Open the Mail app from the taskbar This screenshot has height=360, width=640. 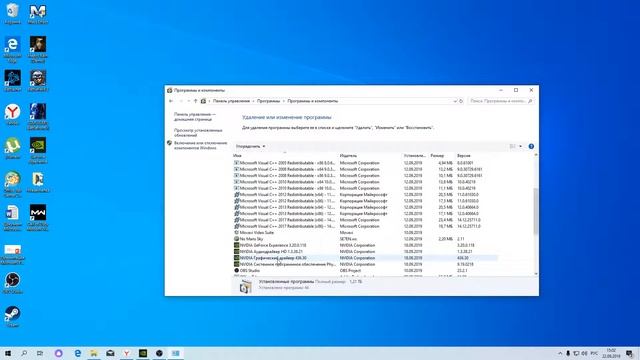click(x=110, y=353)
